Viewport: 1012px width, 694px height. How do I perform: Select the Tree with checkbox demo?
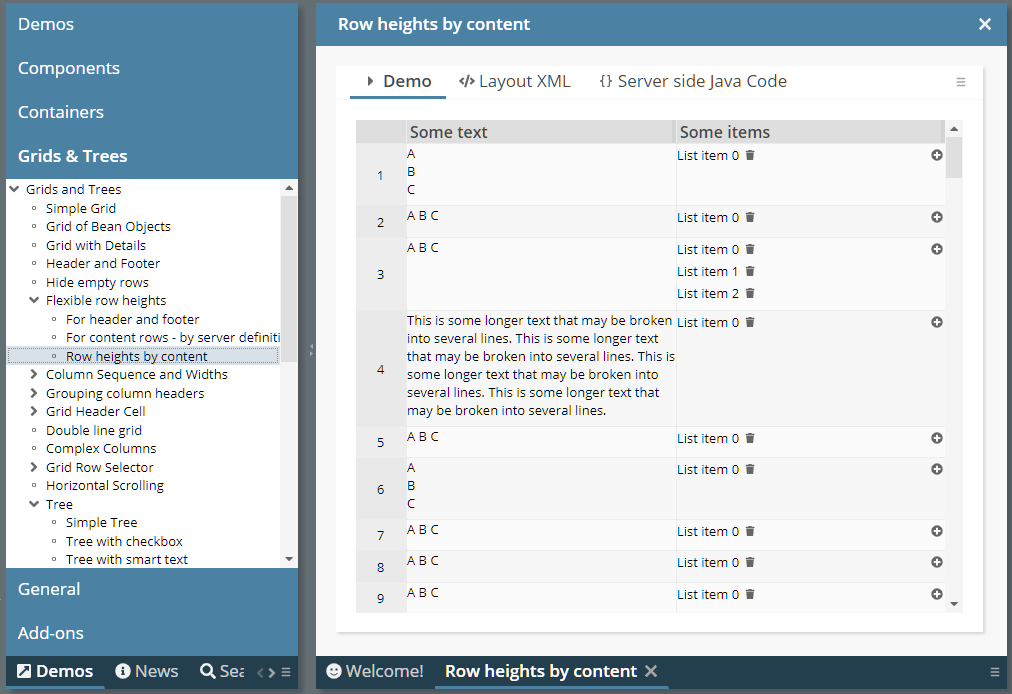tap(124, 541)
